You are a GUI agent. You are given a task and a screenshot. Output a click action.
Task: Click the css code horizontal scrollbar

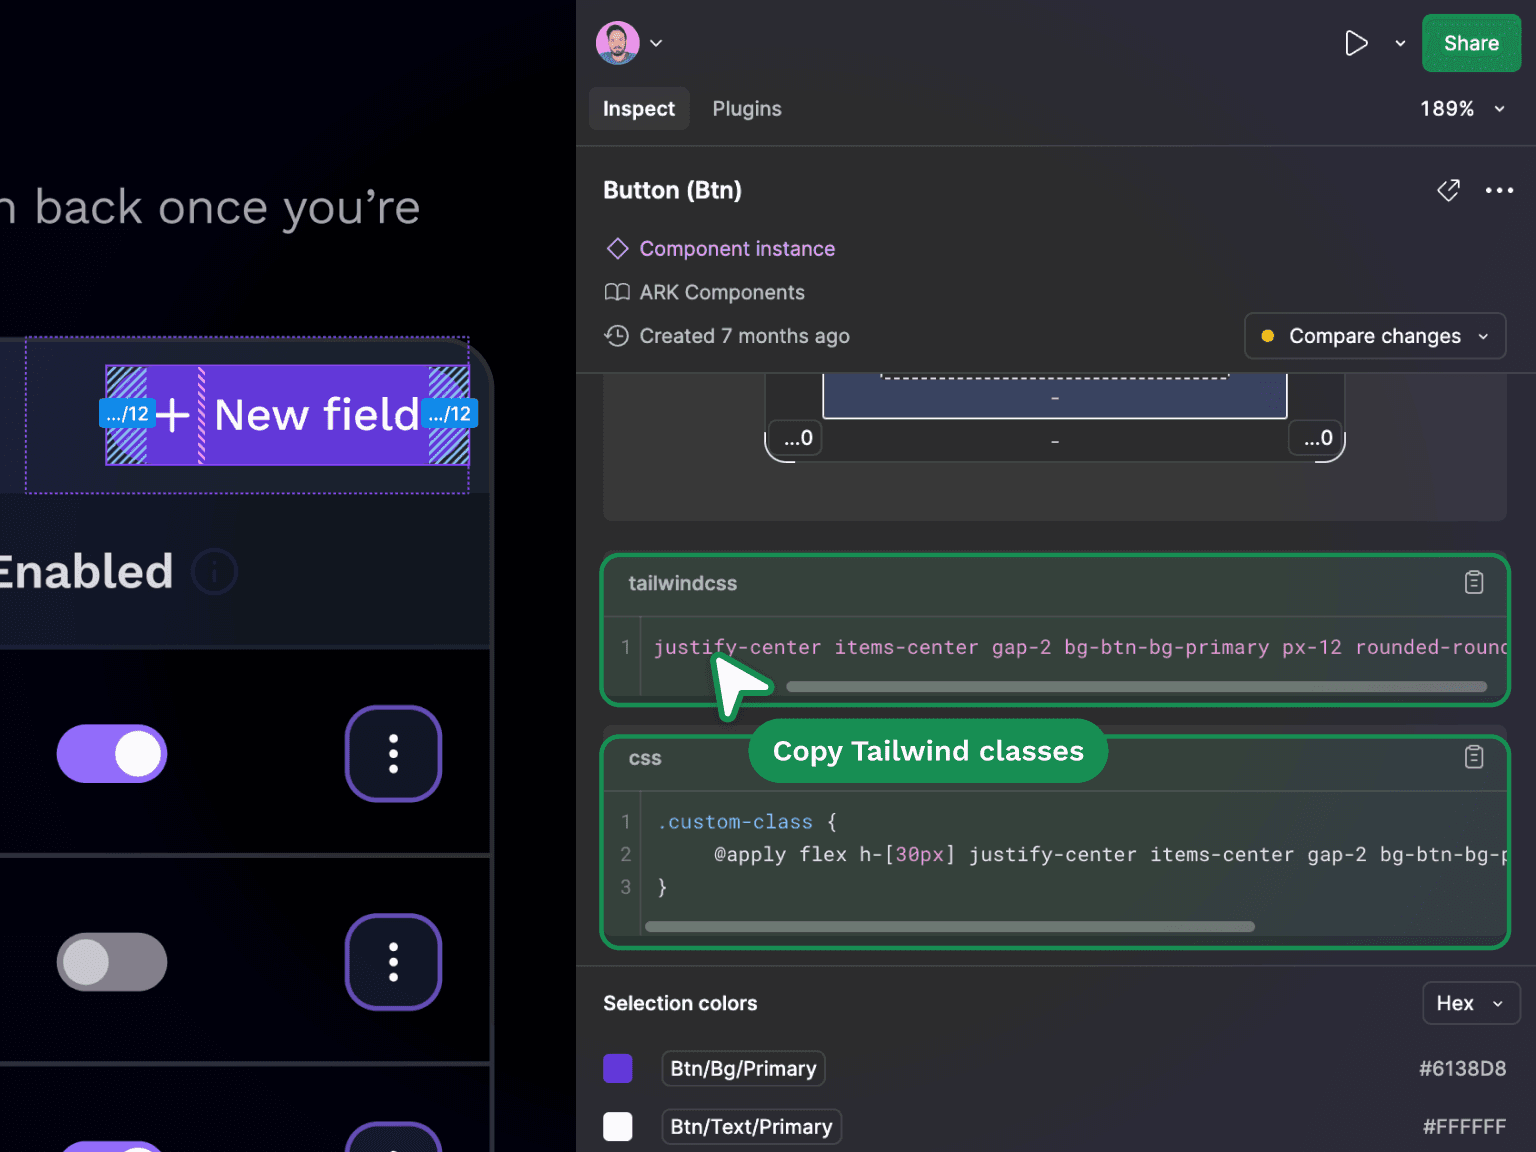pos(950,926)
